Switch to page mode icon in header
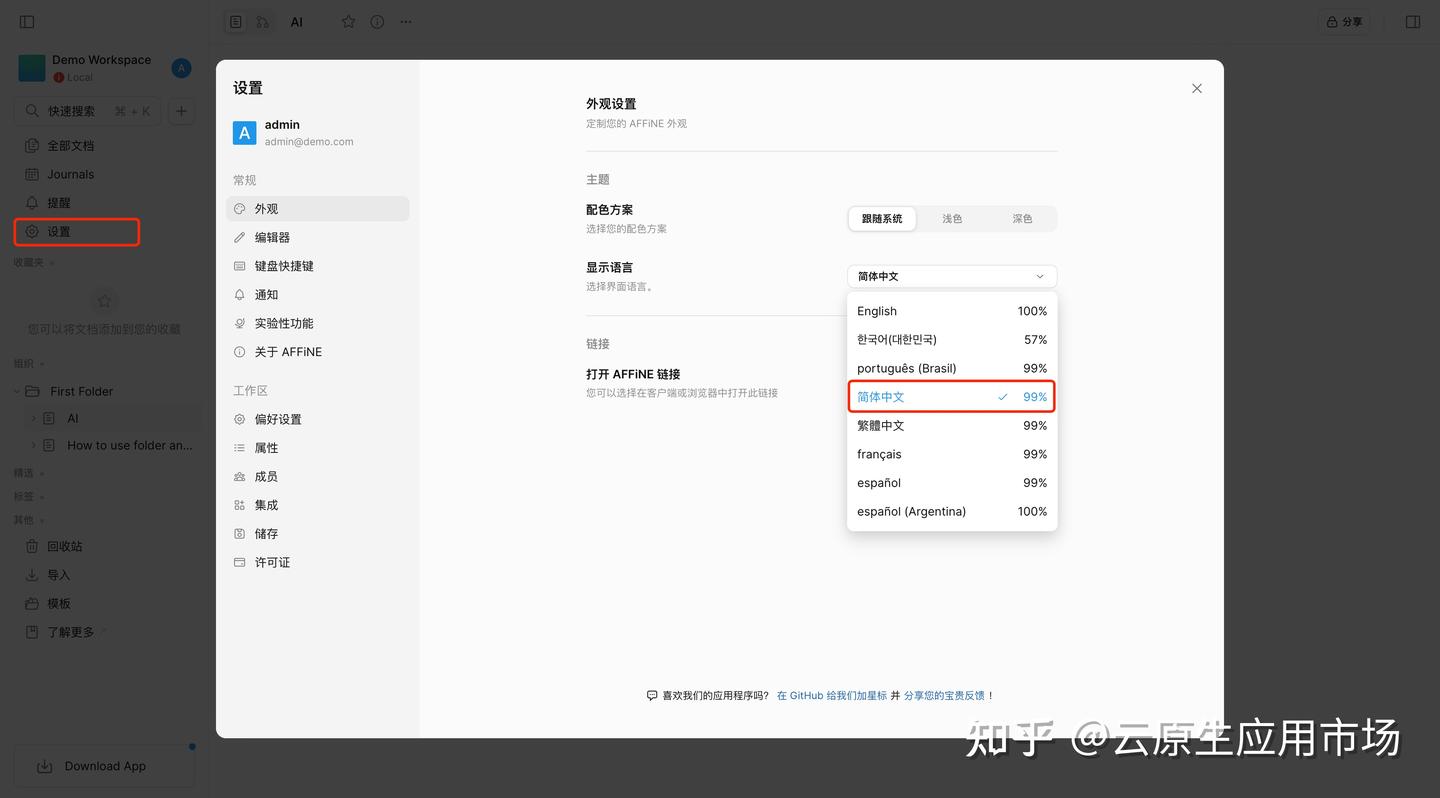The image size is (1440, 798). pos(236,22)
